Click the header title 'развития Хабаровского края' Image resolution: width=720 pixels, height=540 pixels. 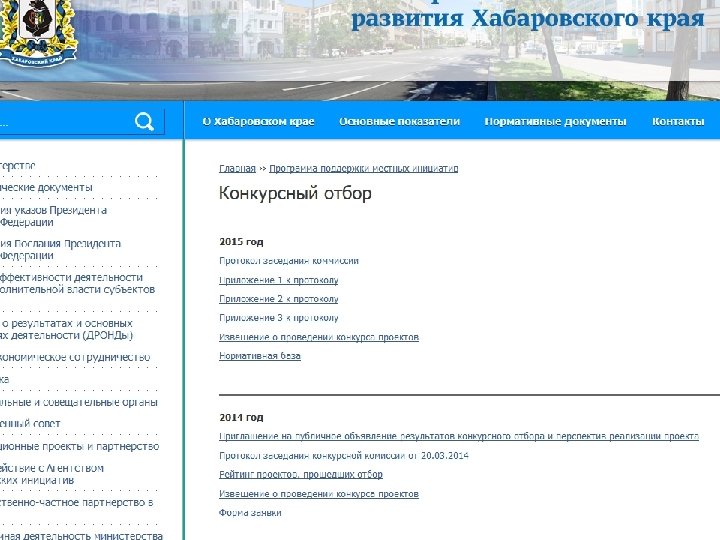(528, 19)
